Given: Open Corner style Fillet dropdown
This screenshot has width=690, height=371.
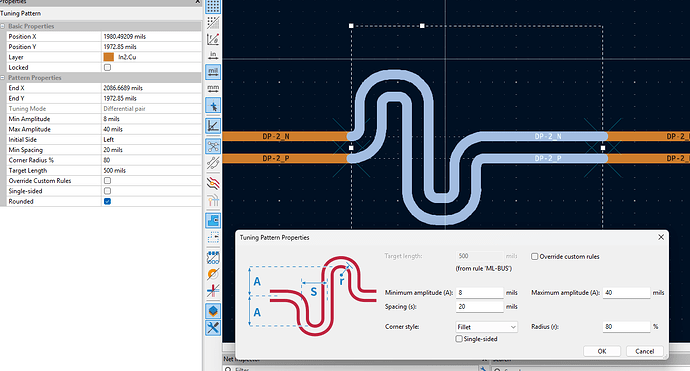Looking at the screenshot, I should pos(486,327).
